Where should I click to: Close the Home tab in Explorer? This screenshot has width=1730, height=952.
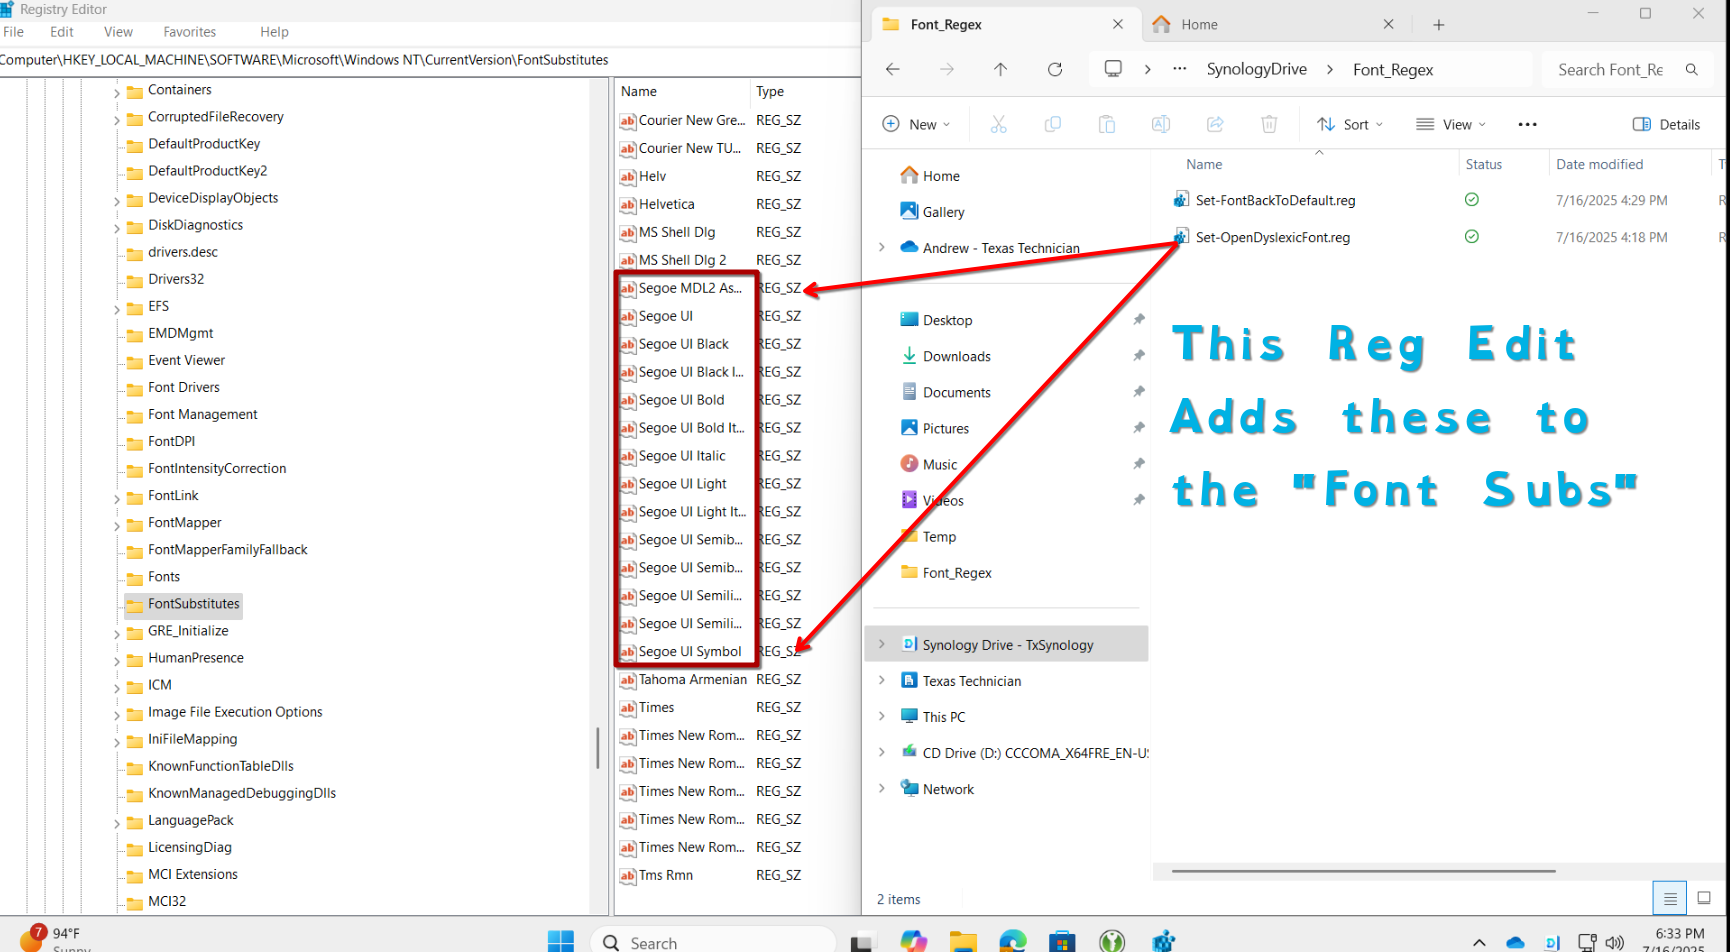(1388, 24)
